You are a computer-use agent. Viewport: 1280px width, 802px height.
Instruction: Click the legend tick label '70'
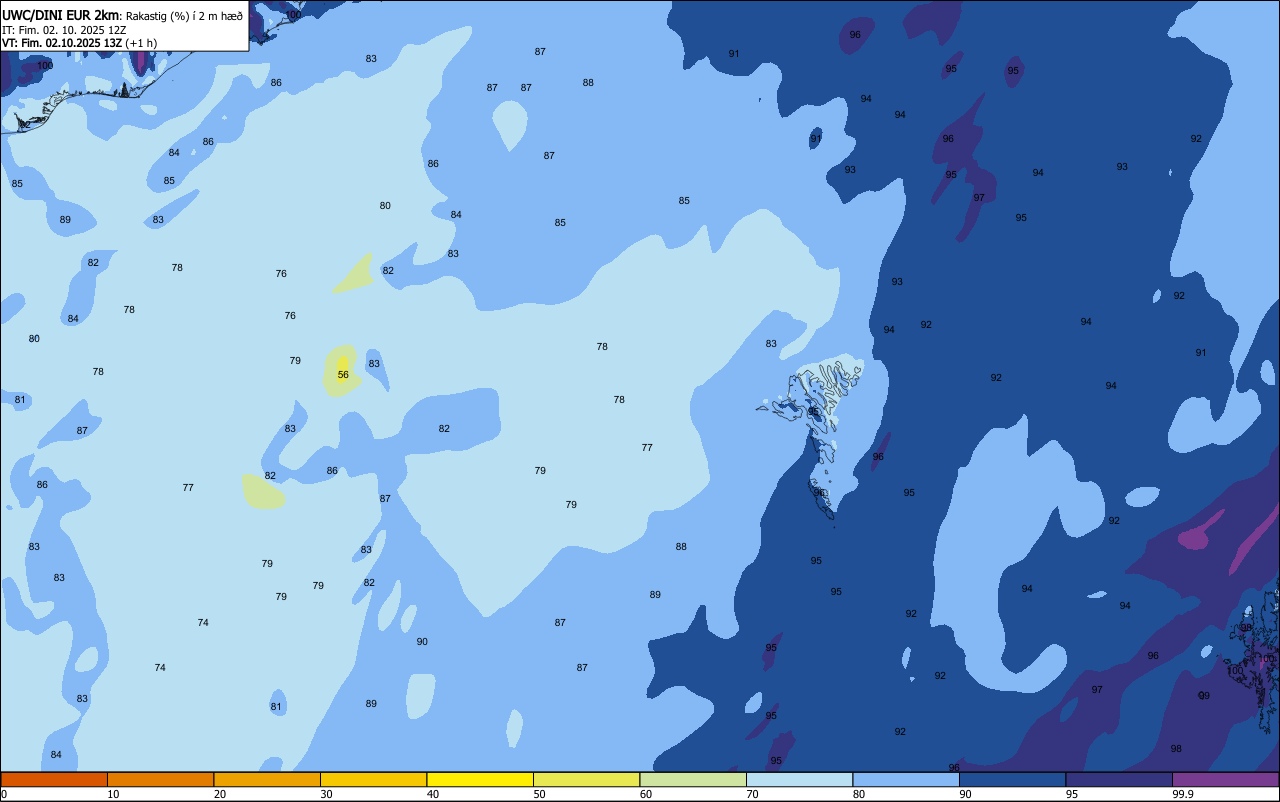click(x=752, y=794)
